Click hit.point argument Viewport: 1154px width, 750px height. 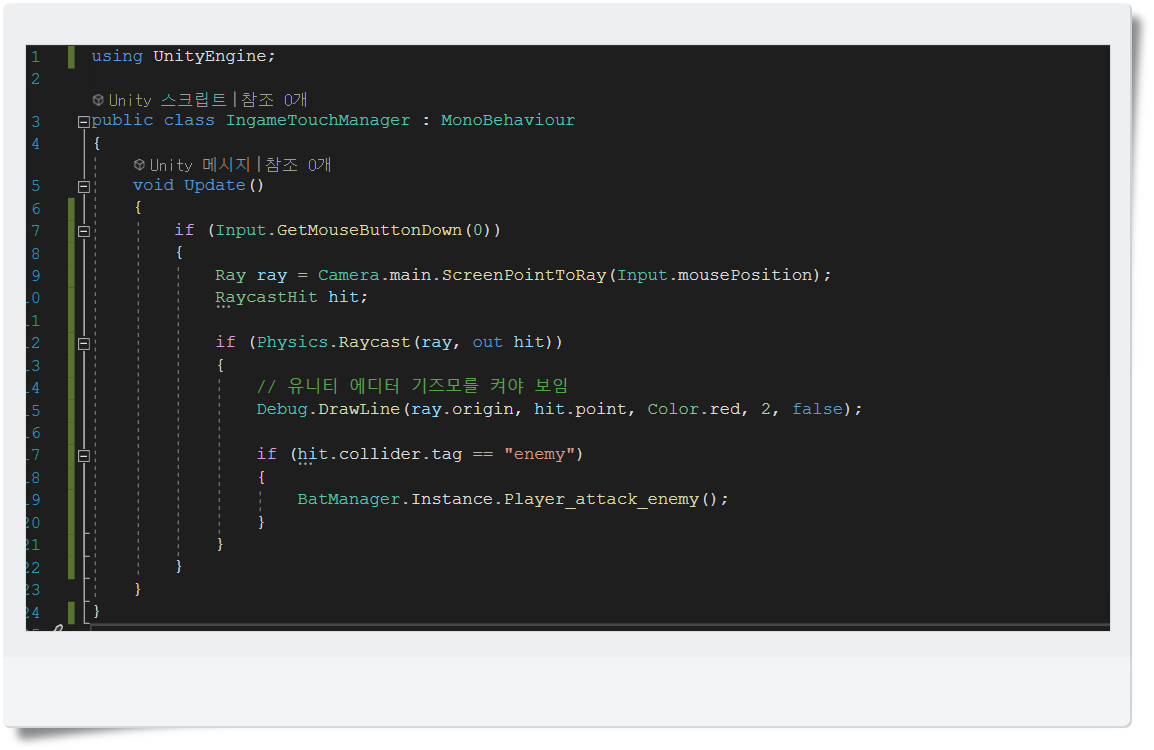click(580, 409)
